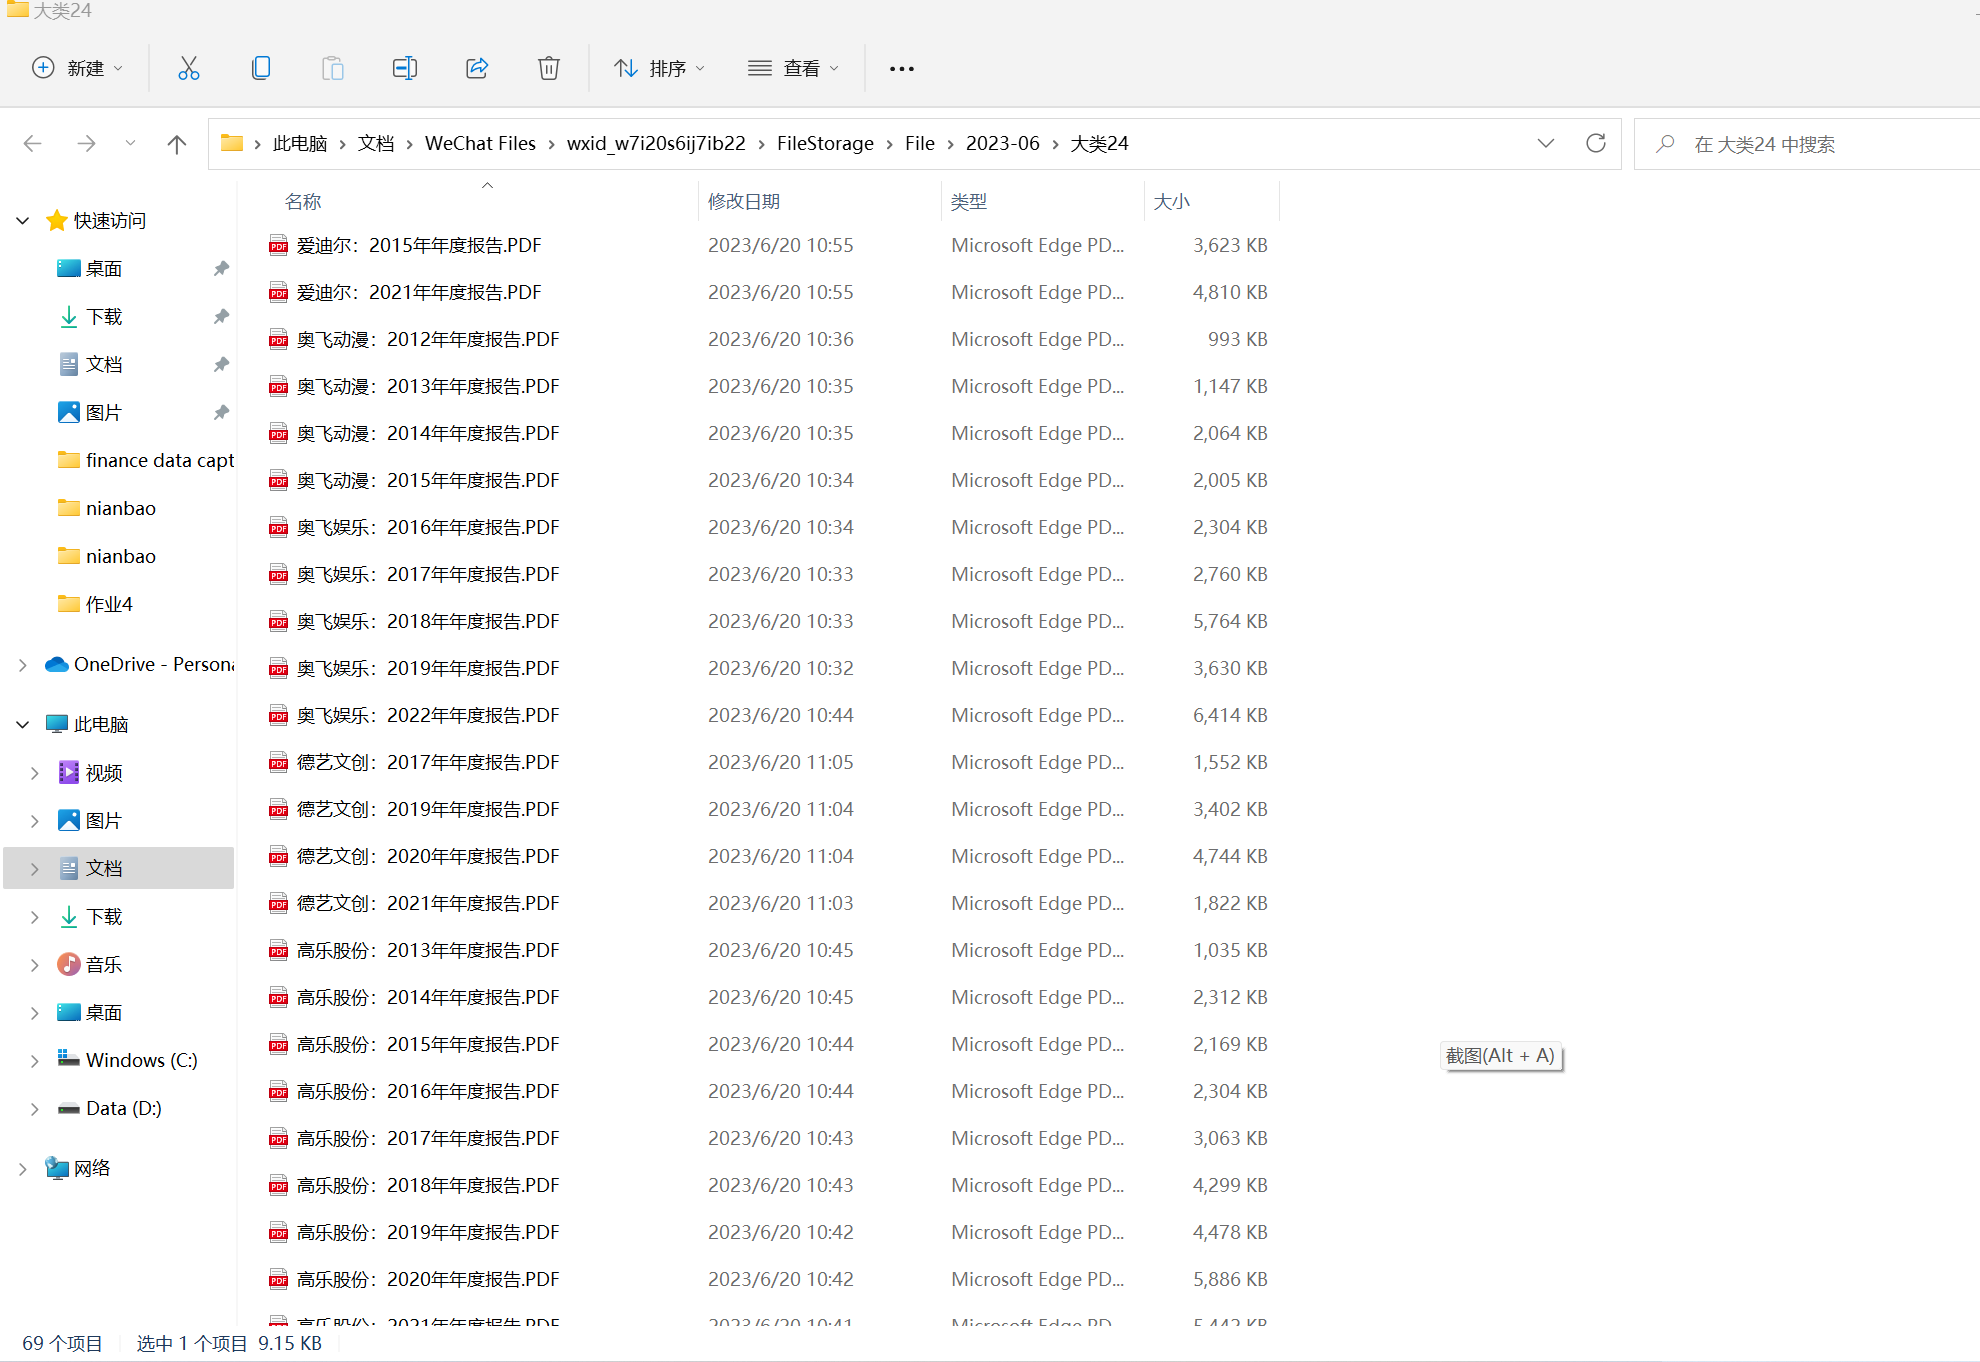Open recent locations chevron next to forward
This screenshot has height=1362, width=1980.
[130, 144]
